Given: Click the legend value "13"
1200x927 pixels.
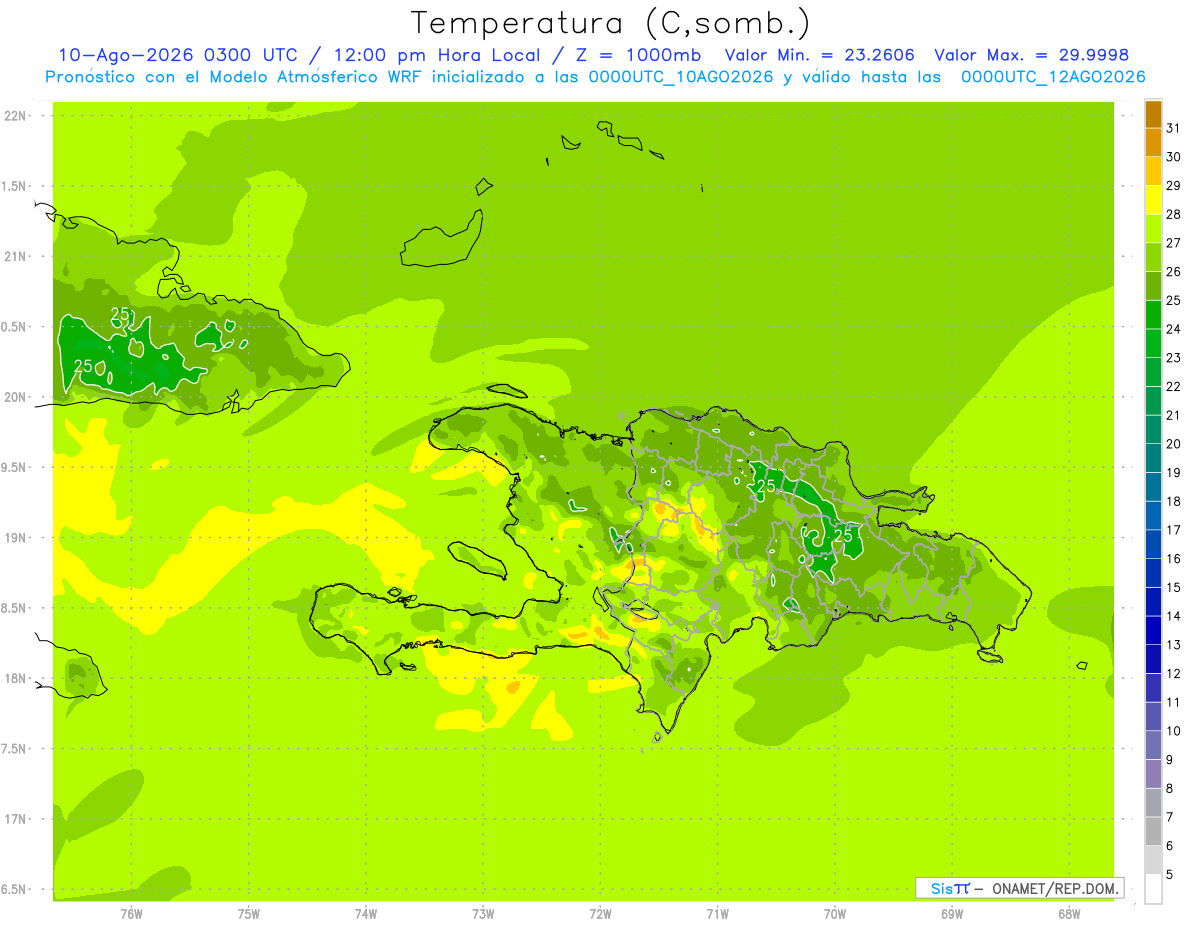Looking at the screenshot, I should 1173,645.
